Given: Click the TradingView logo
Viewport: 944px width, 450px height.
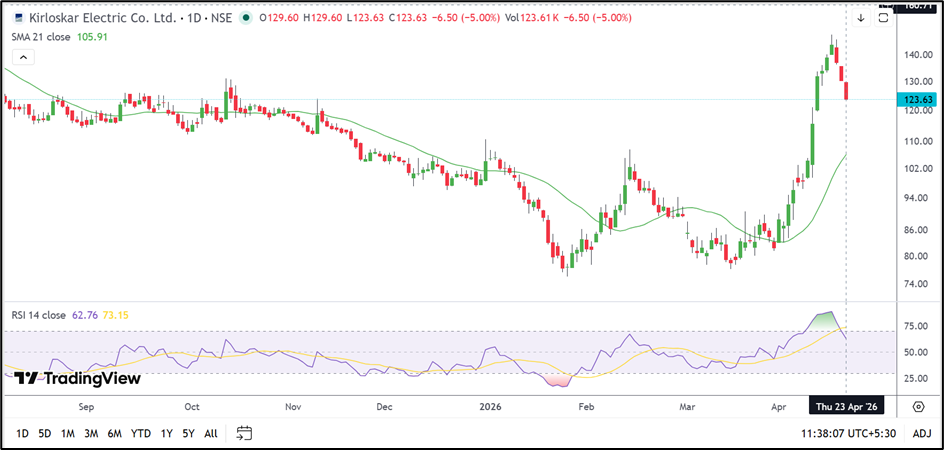Looking at the screenshot, I should (x=77, y=378).
